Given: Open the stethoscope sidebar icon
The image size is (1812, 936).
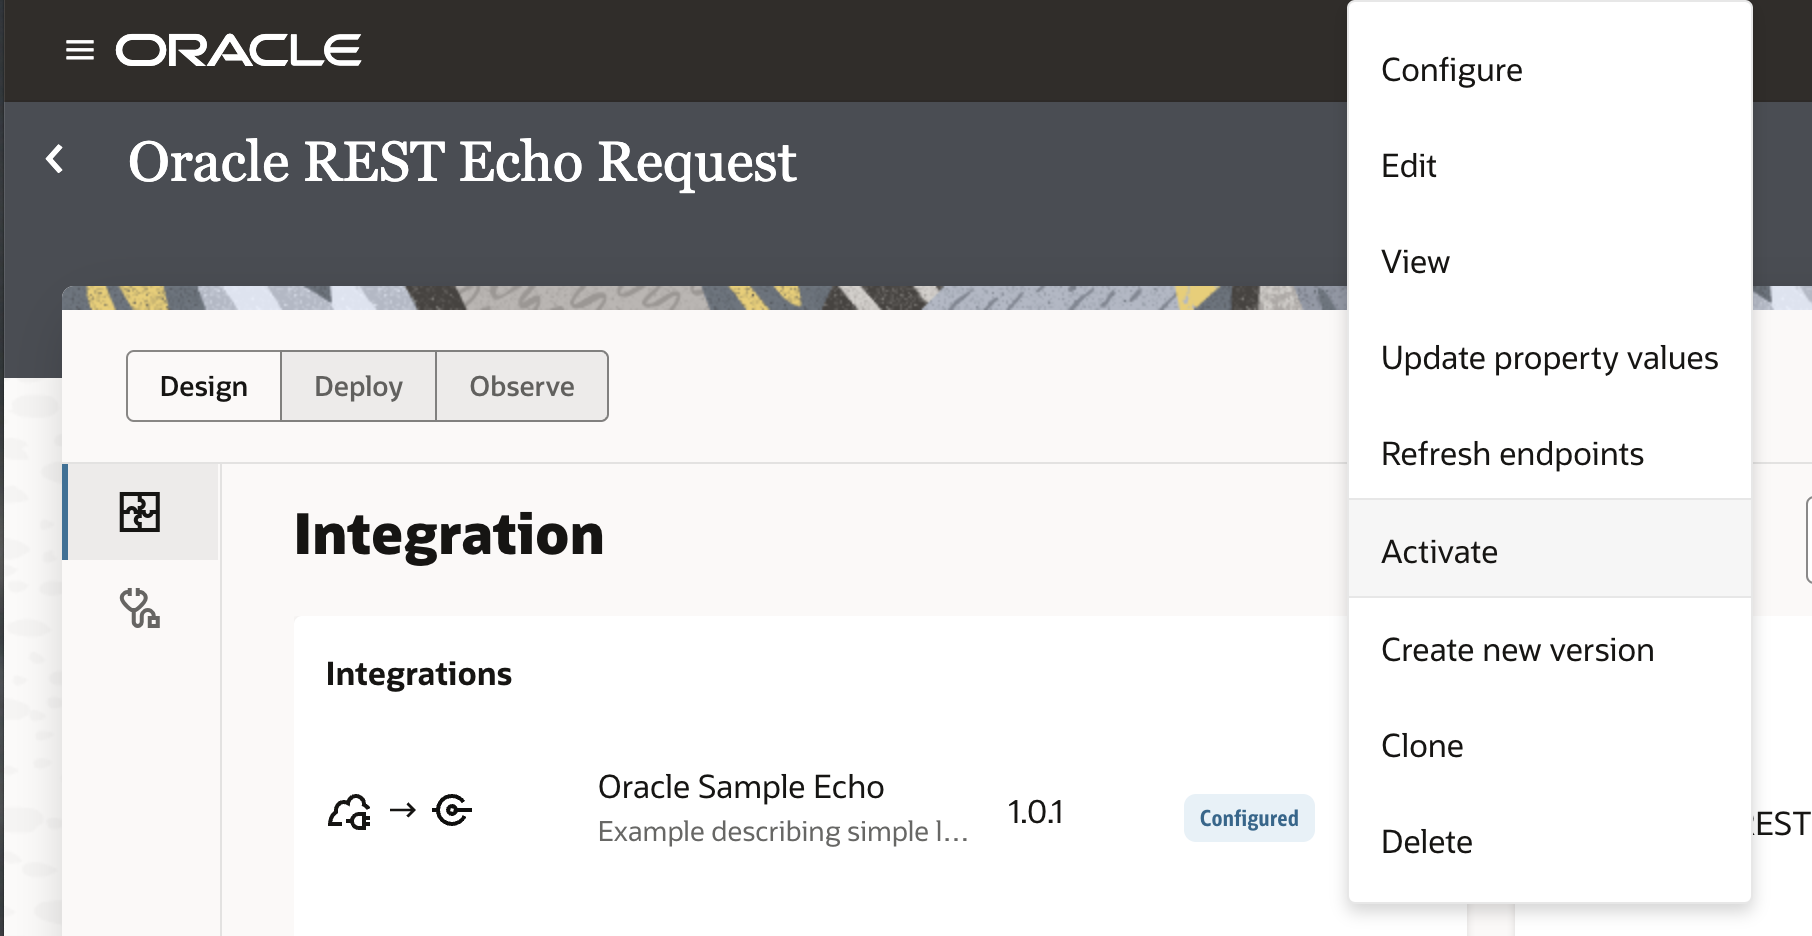Looking at the screenshot, I should (x=140, y=608).
